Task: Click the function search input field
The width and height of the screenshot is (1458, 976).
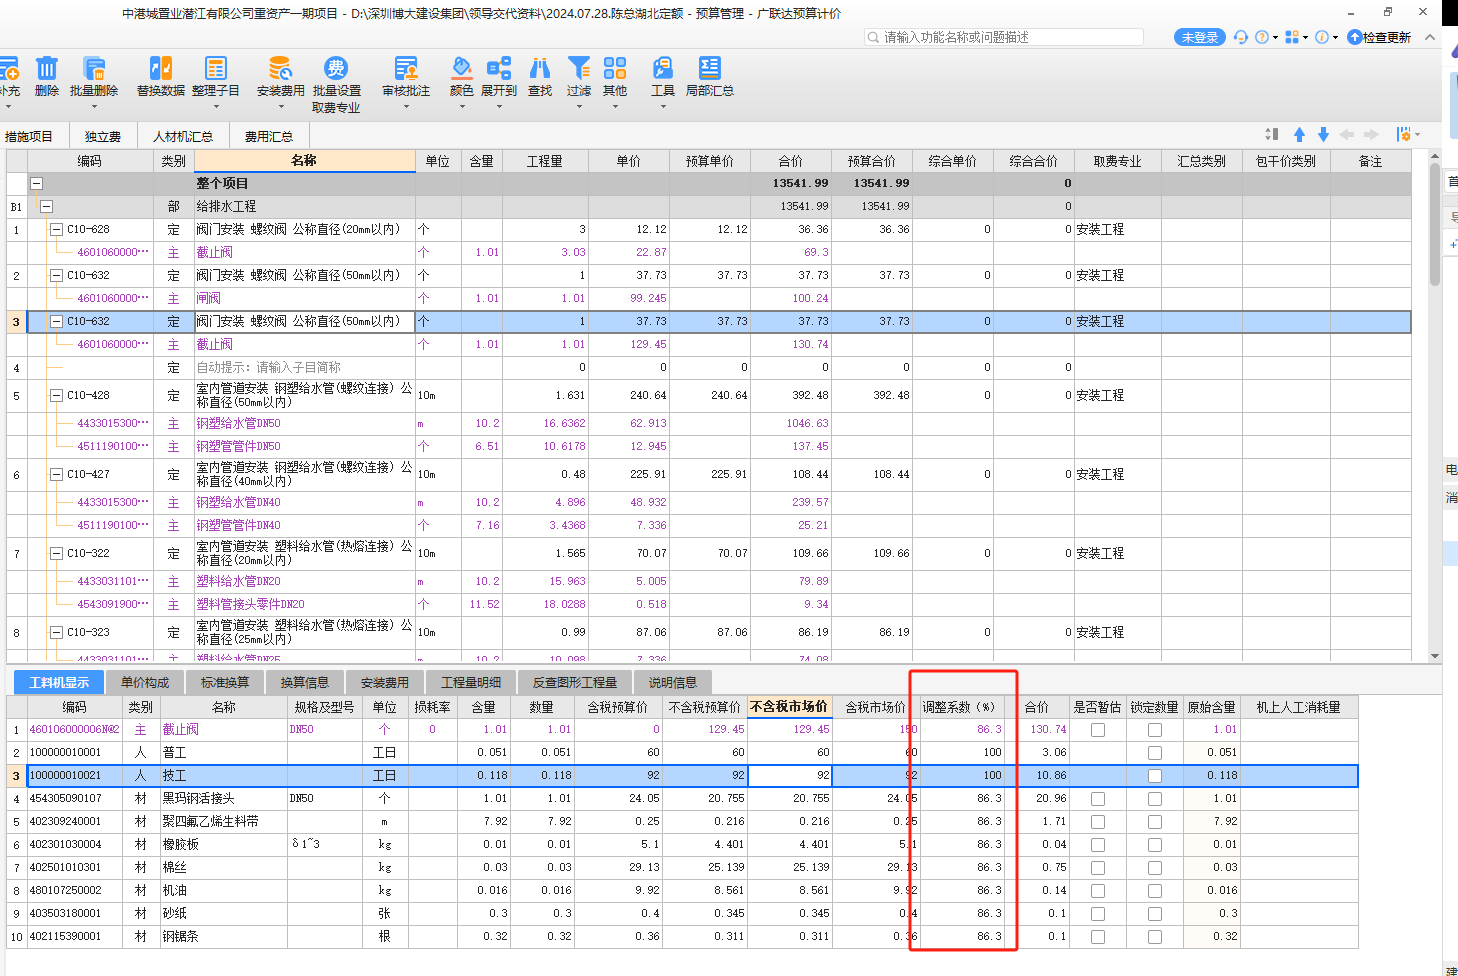Action: [1005, 37]
